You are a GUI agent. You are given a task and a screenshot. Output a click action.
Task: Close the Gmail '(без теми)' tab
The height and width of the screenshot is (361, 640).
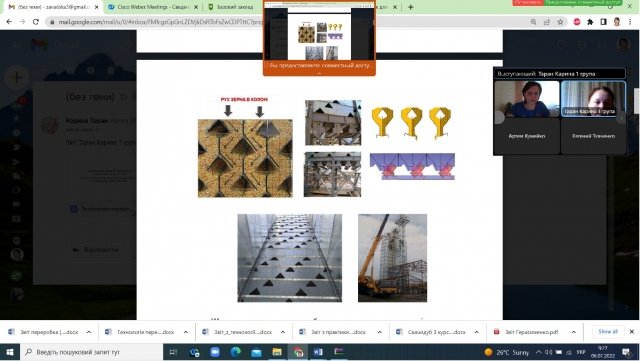pos(97,7)
